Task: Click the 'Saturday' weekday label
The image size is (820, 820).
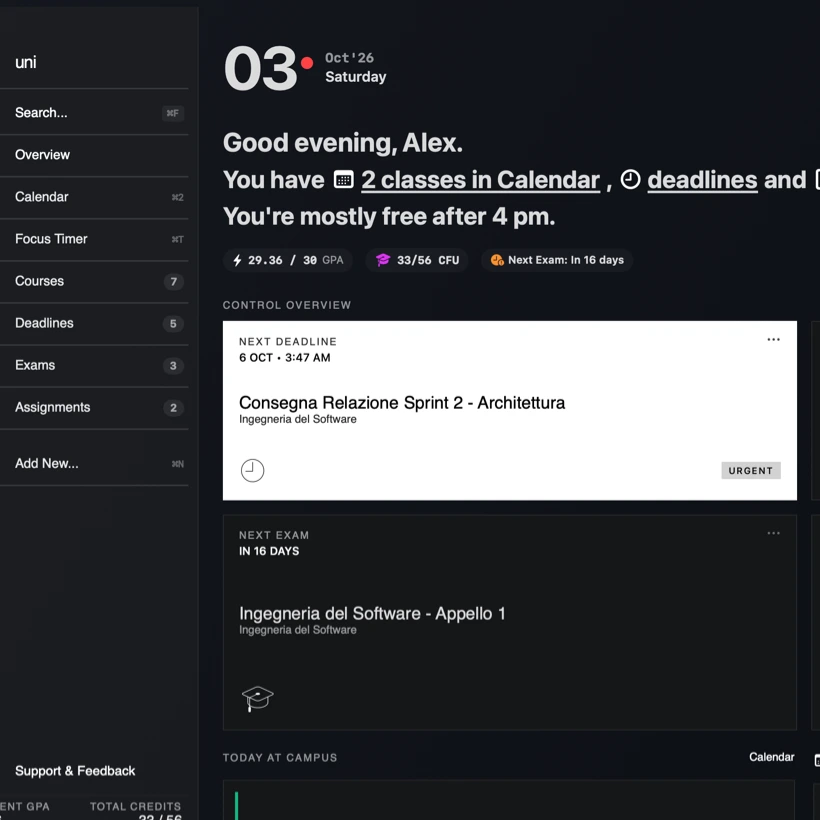Action: 356,77
